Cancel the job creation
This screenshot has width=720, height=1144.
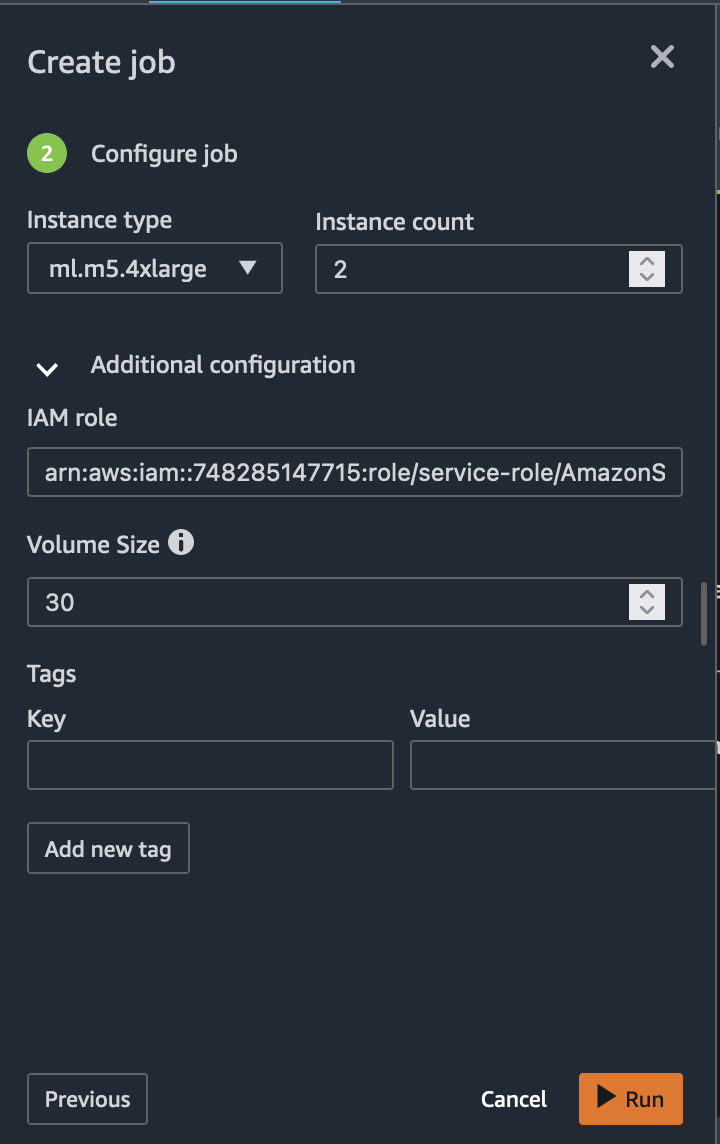pyautogui.click(x=513, y=1098)
